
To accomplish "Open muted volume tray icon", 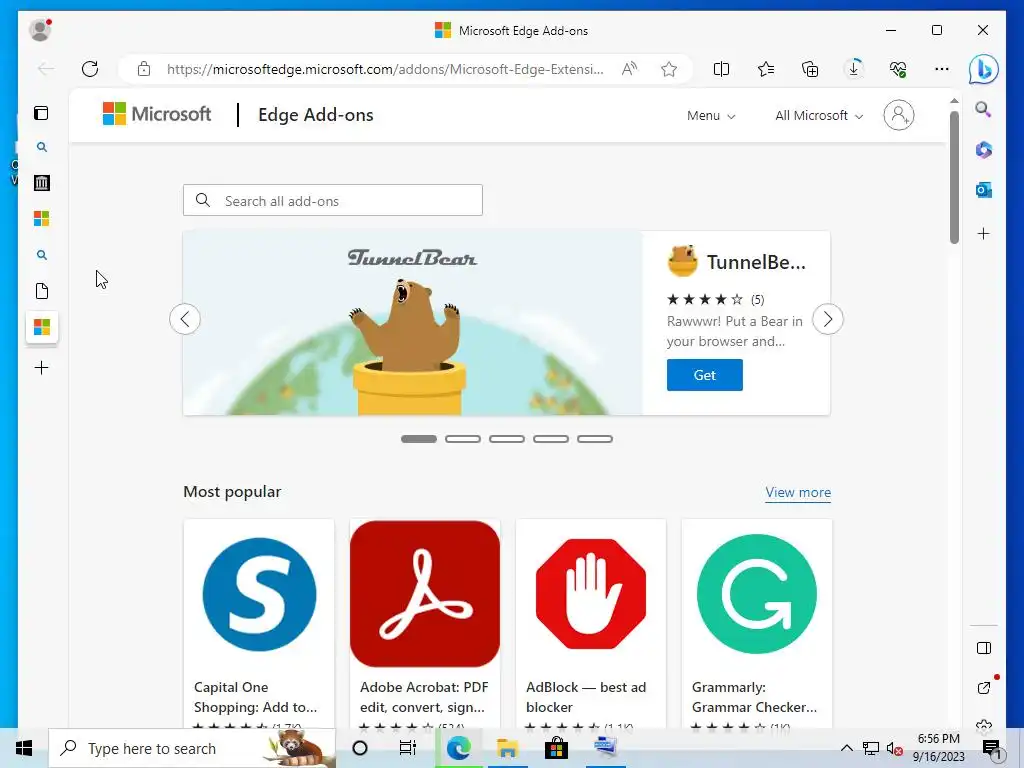I will 895,748.
